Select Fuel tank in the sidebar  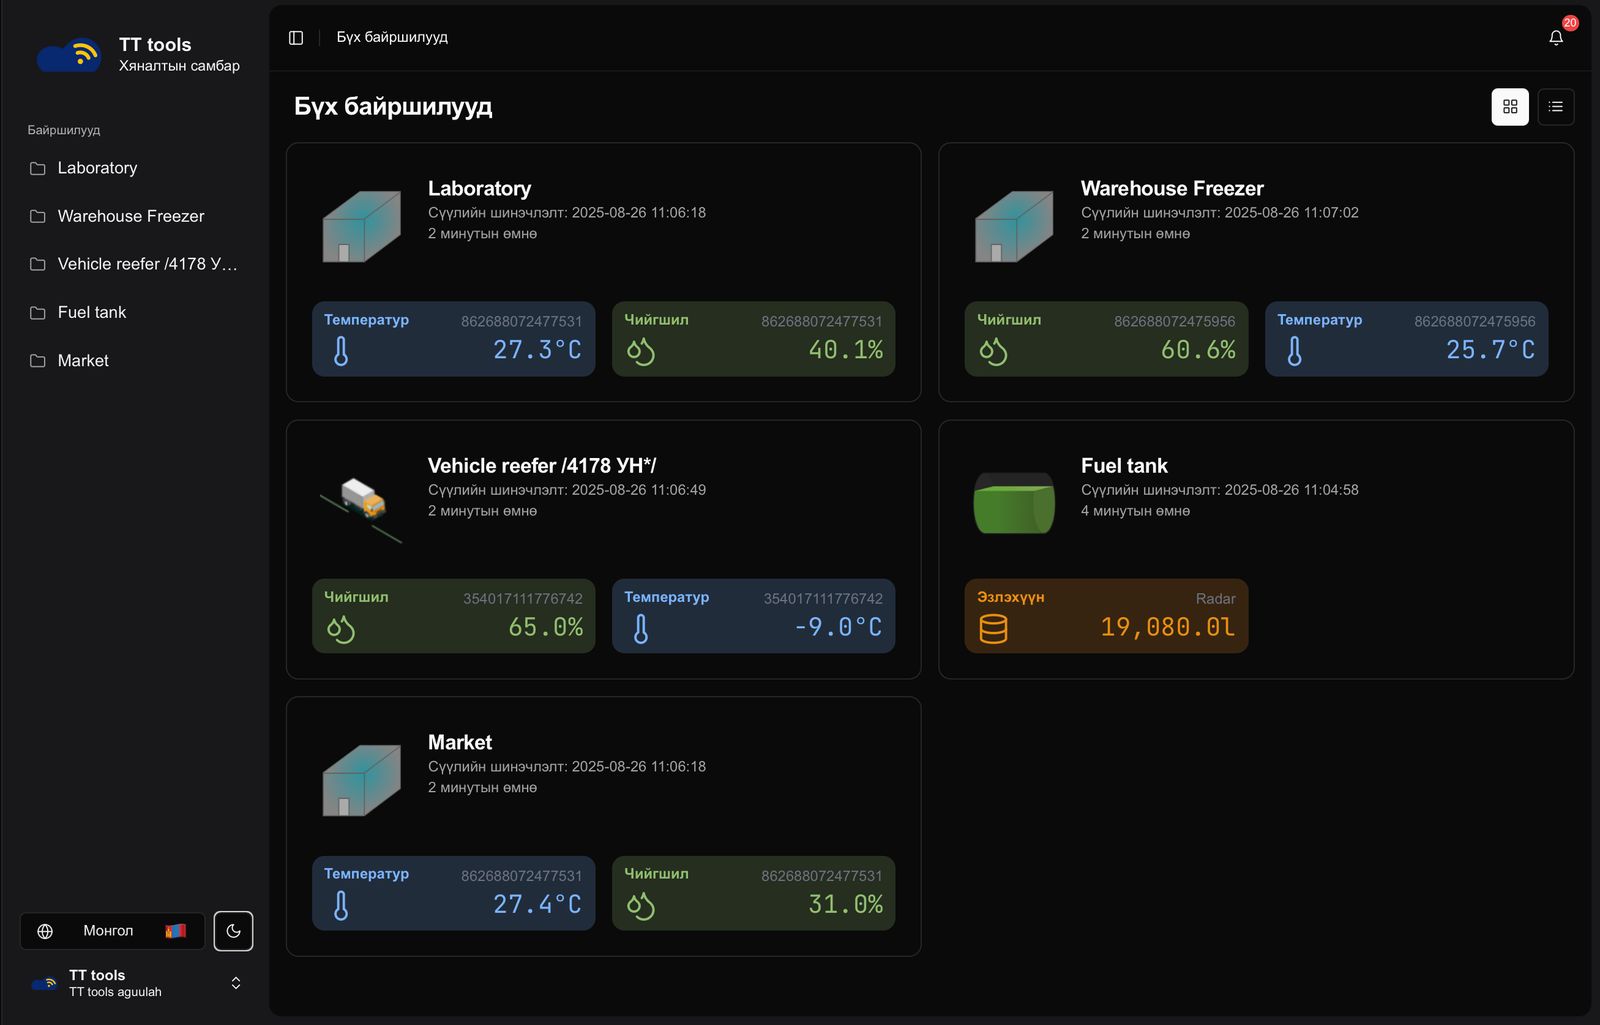click(92, 312)
